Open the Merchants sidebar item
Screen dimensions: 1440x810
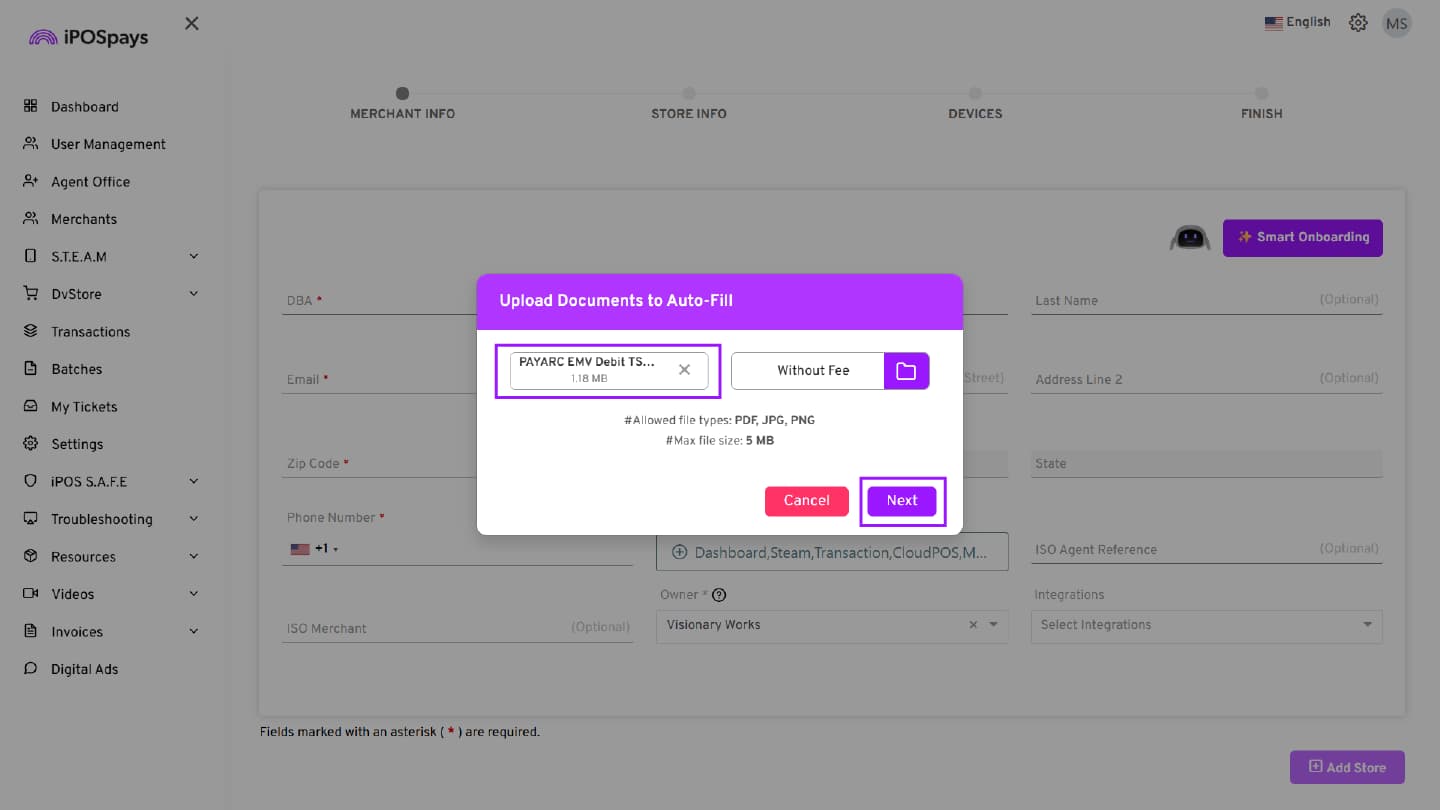(x=84, y=219)
